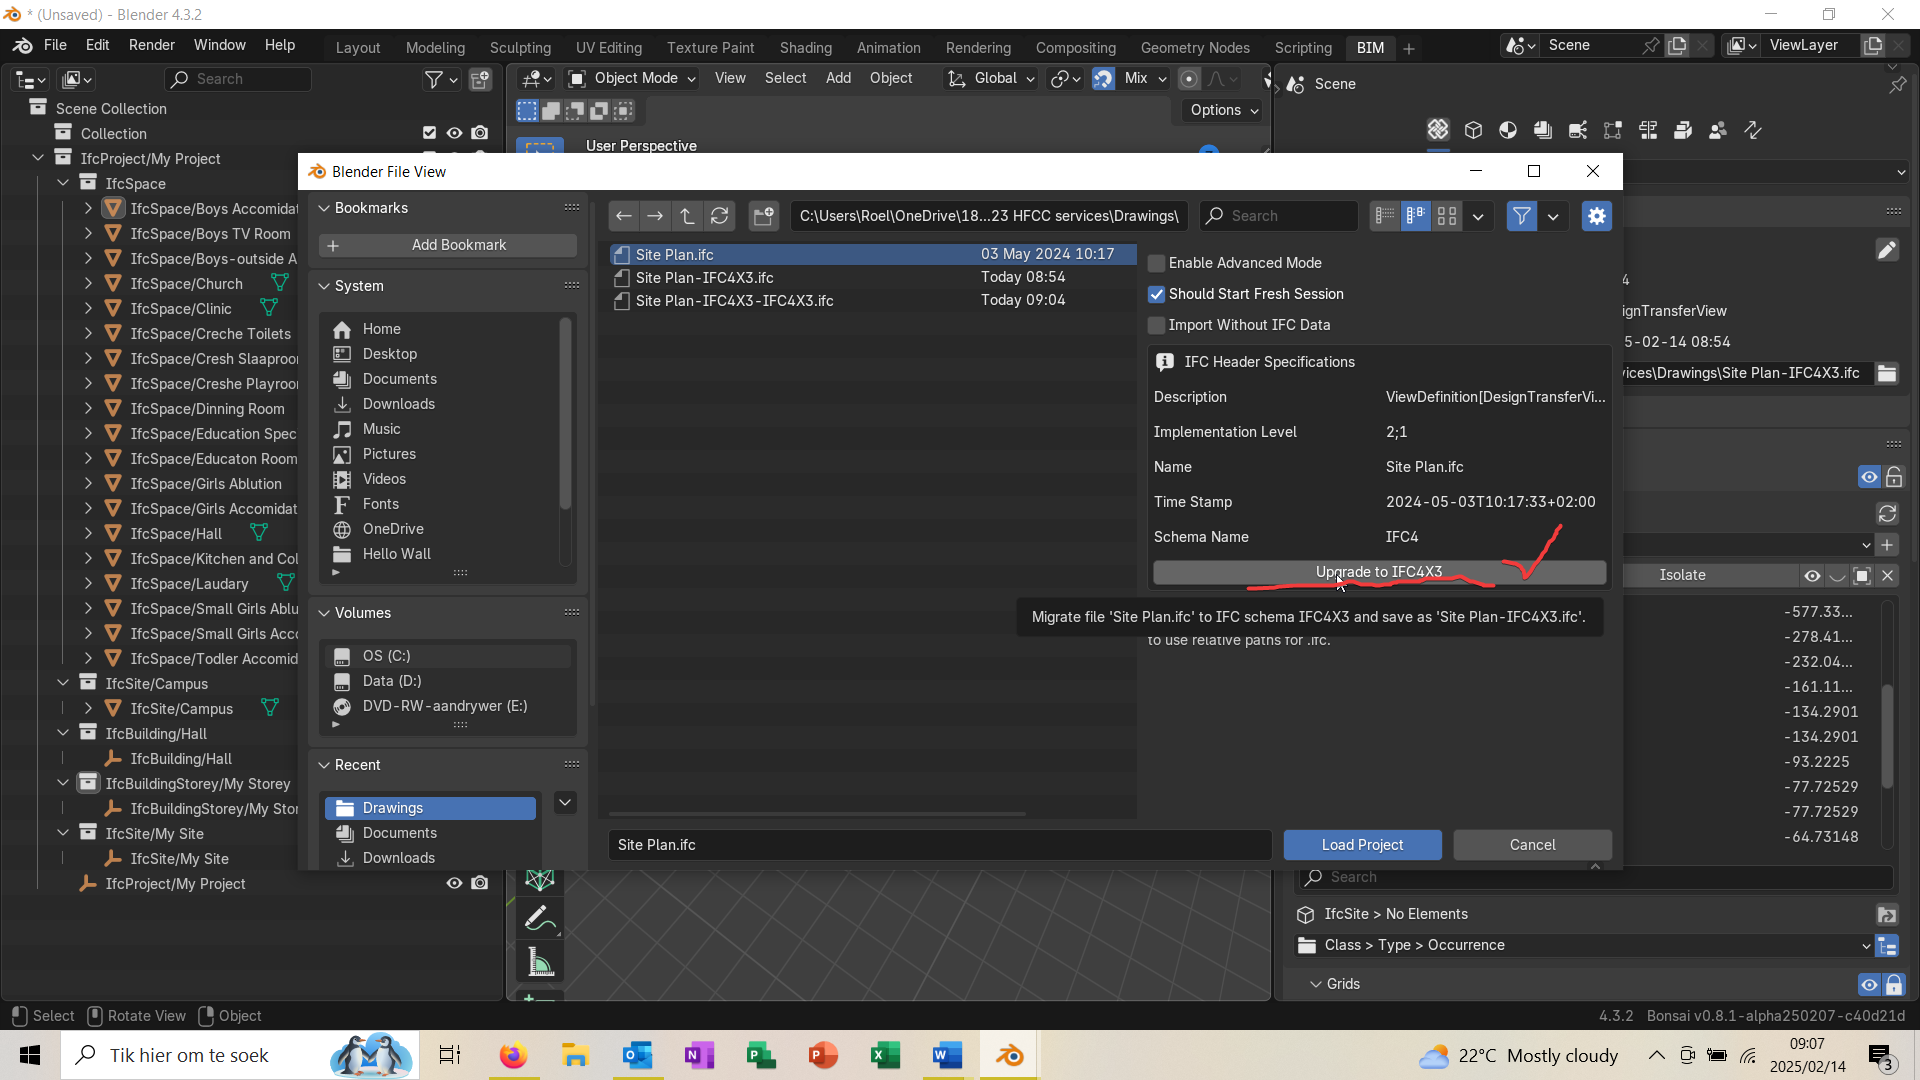Toggle visibility eye for the Collection
Image resolution: width=1920 pixels, height=1080 pixels.
(454, 133)
